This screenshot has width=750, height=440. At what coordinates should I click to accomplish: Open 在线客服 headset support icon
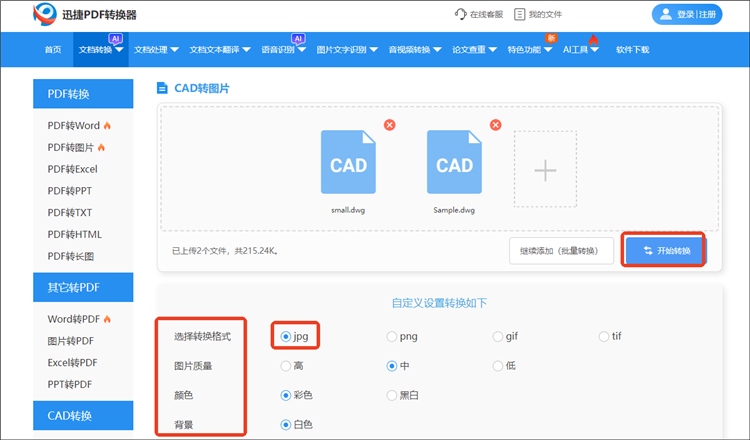tap(460, 15)
